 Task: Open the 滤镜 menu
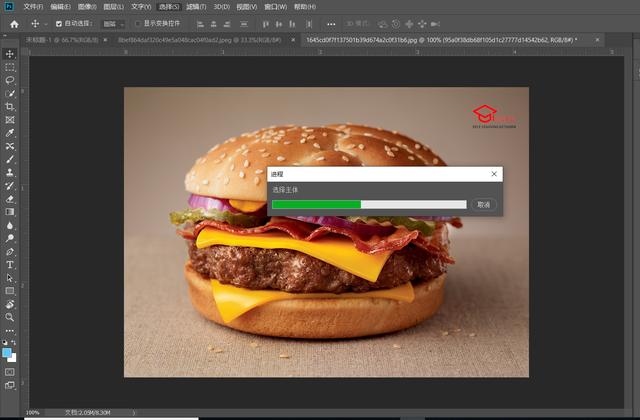pyautogui.click(x=196, y=7)
